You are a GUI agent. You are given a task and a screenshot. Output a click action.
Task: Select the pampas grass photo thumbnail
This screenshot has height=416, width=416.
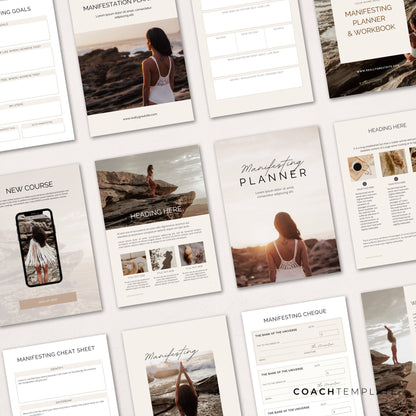(393, 162)
